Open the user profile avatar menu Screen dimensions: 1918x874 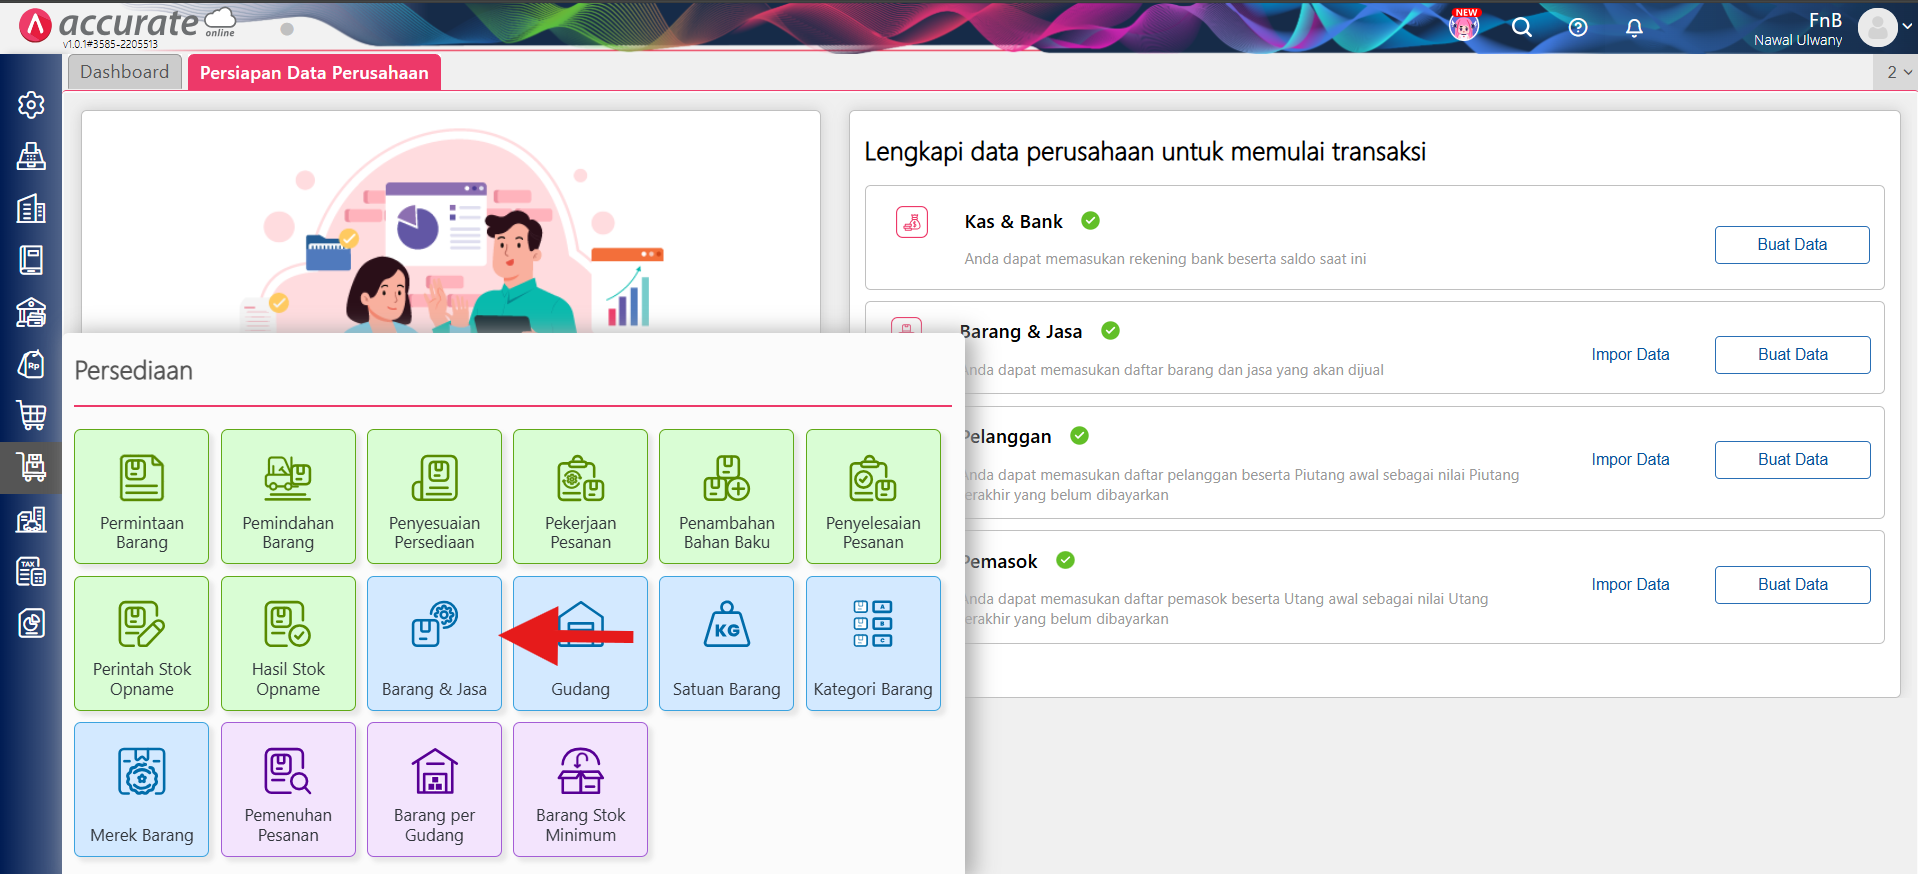pos(1878,28)
